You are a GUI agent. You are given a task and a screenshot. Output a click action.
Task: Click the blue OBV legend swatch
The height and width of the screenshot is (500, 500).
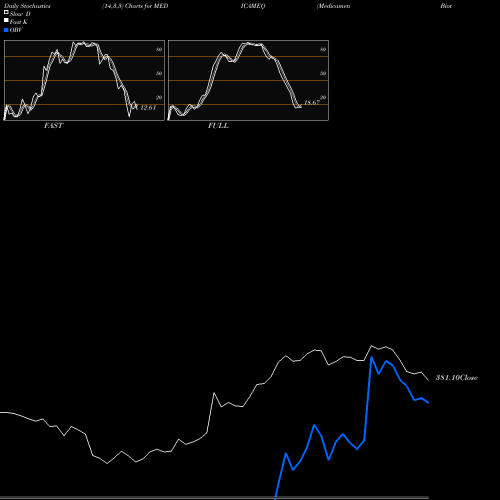coord(6,30)
